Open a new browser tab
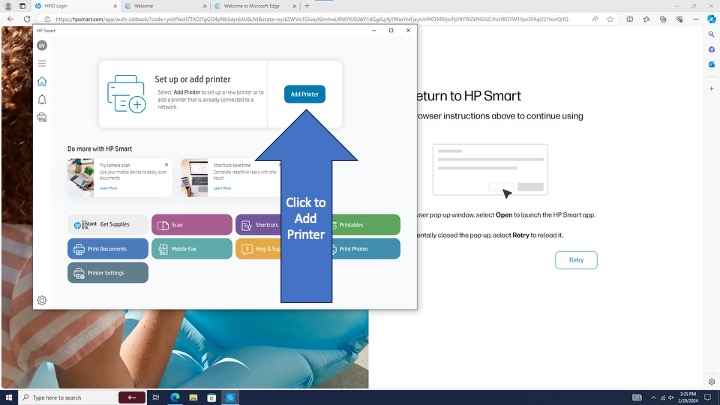720x405 pixels. [307, 6]
